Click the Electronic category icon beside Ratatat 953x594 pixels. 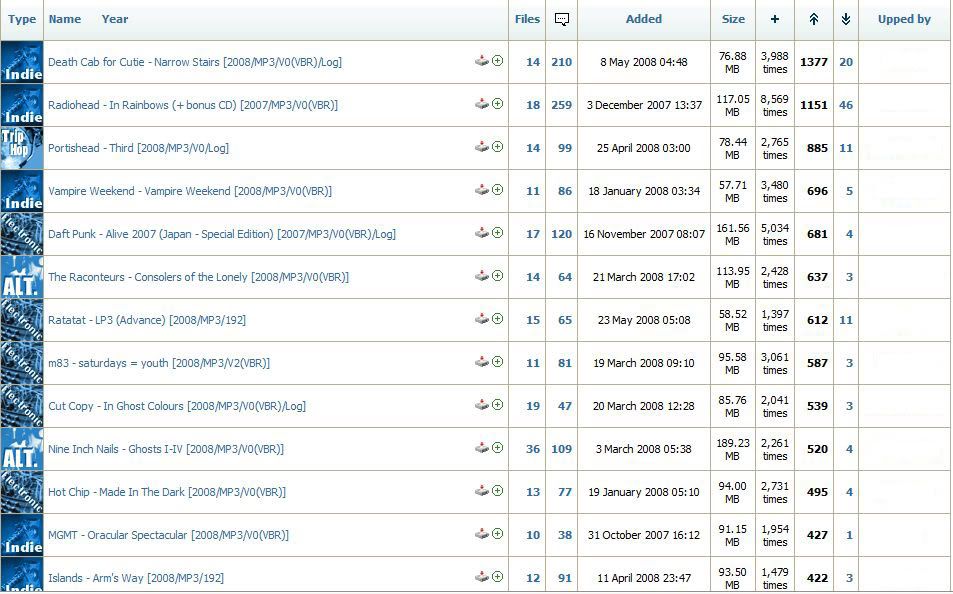[22, 319]
